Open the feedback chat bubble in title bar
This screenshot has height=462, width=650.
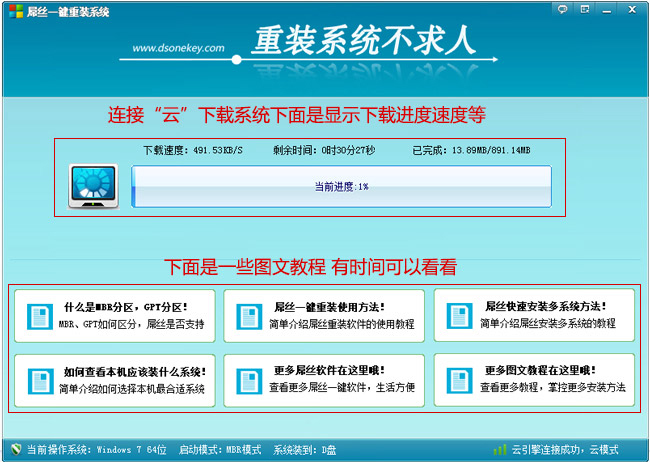click(564, 10)
